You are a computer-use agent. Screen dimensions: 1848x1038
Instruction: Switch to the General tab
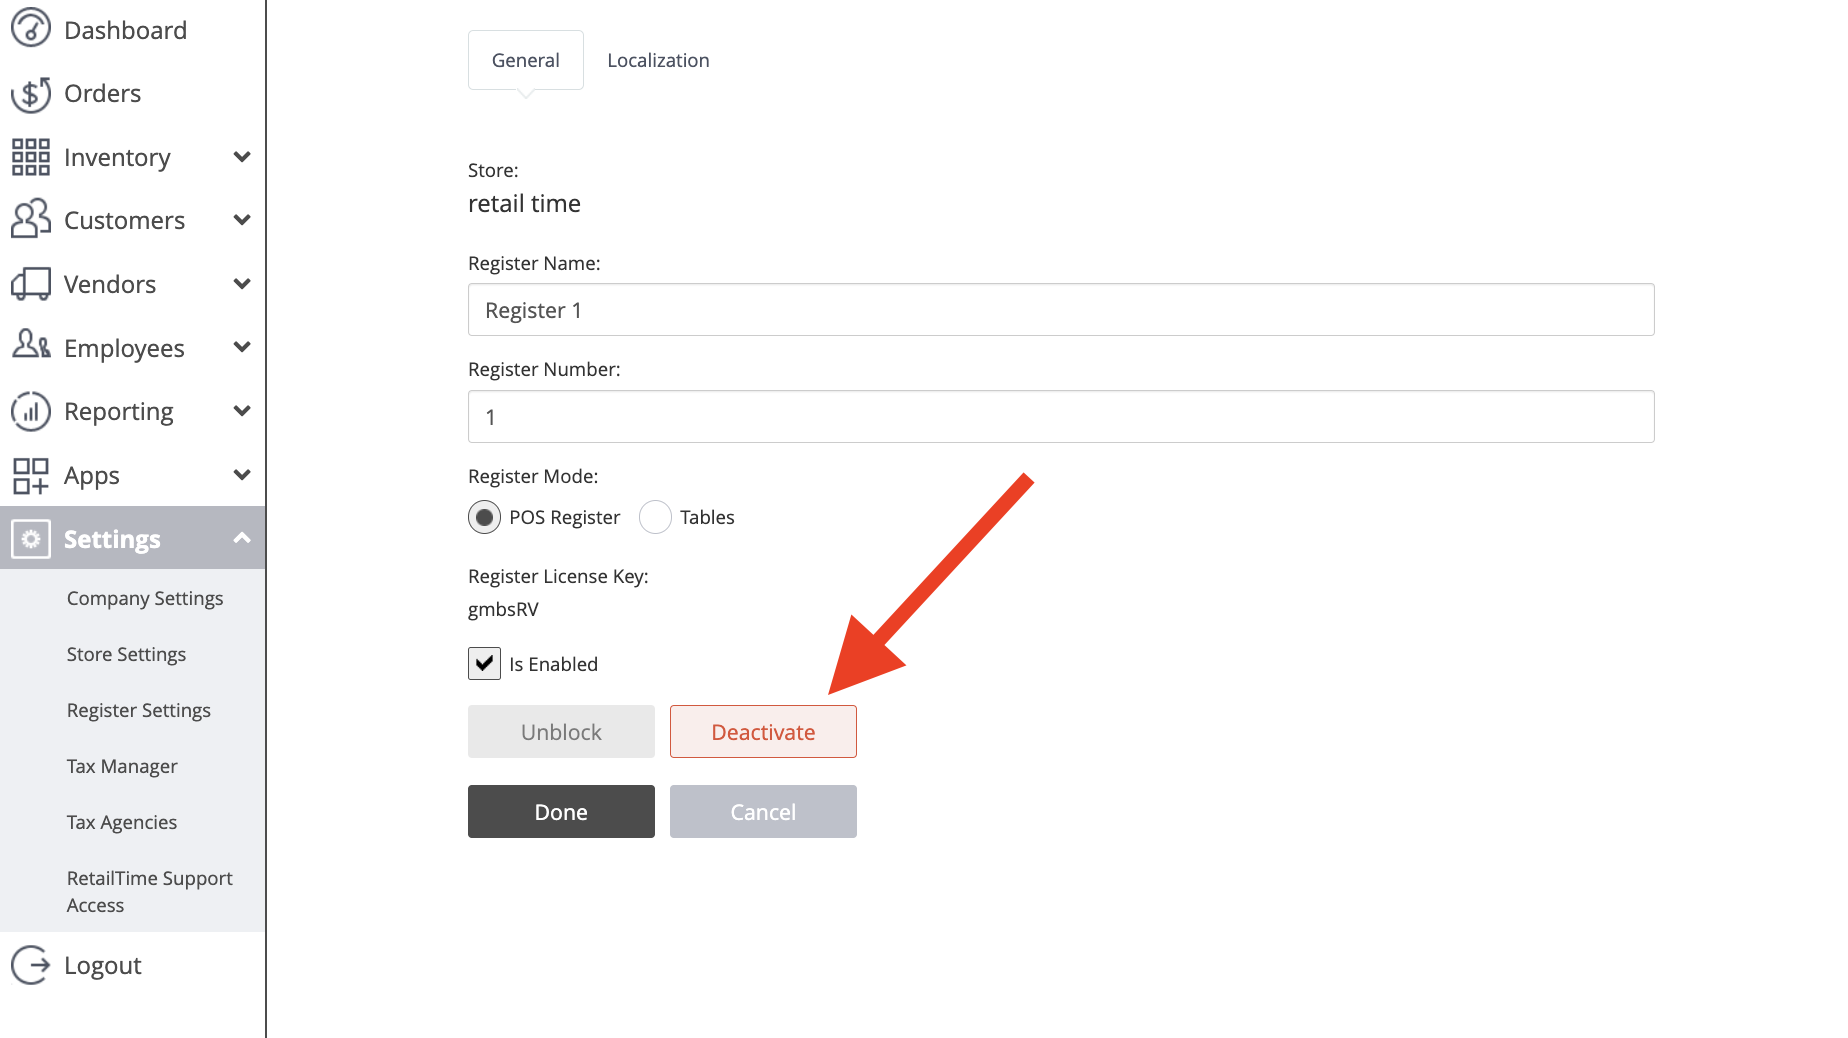coord(526,60)
